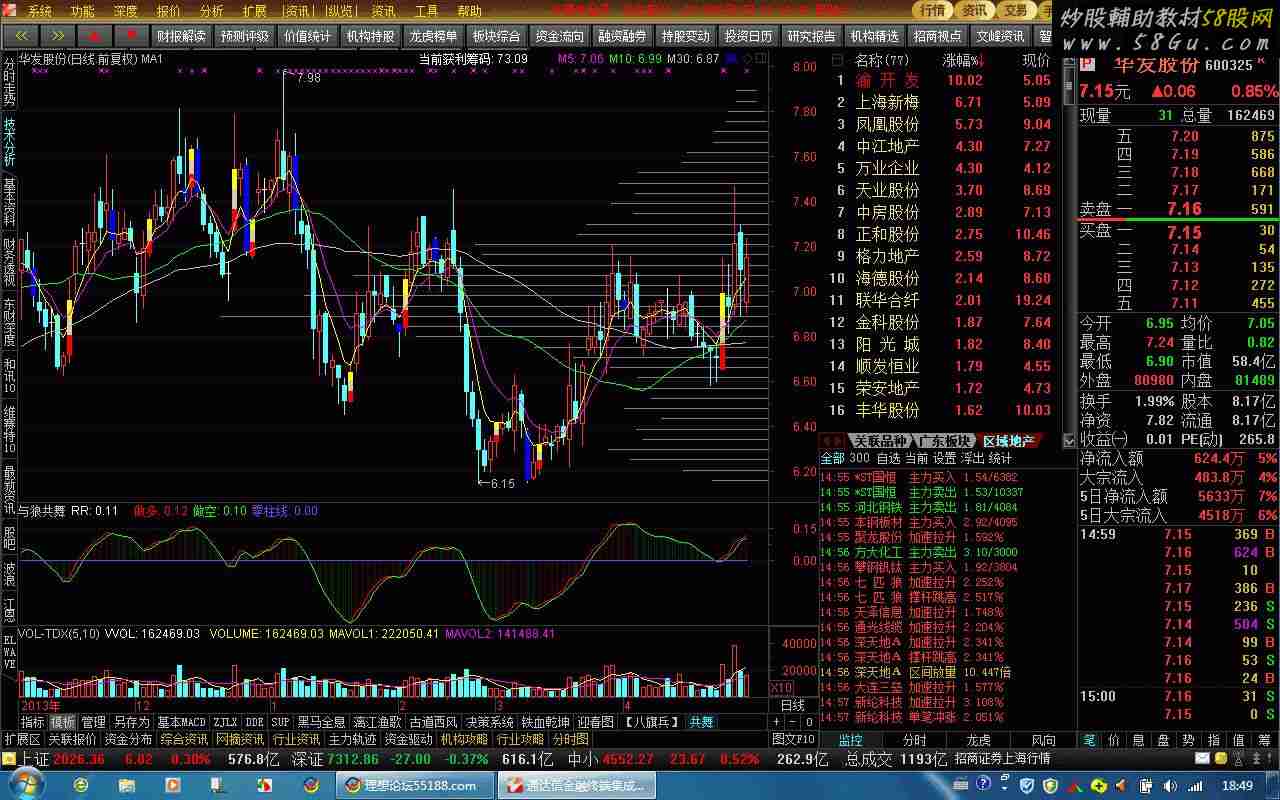The image size is (1280, 800).
Task: Select the 价 price tab in quote panel
Action: [x=1114, y=740]
